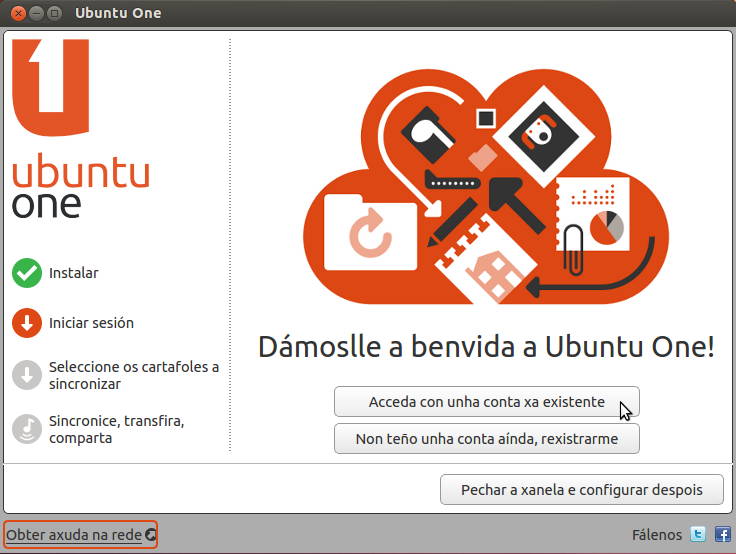Screen dimensions: 736x554
Task: Click the Fálenos label in footer
Action: pyautogui.click(x=657, y=535)
